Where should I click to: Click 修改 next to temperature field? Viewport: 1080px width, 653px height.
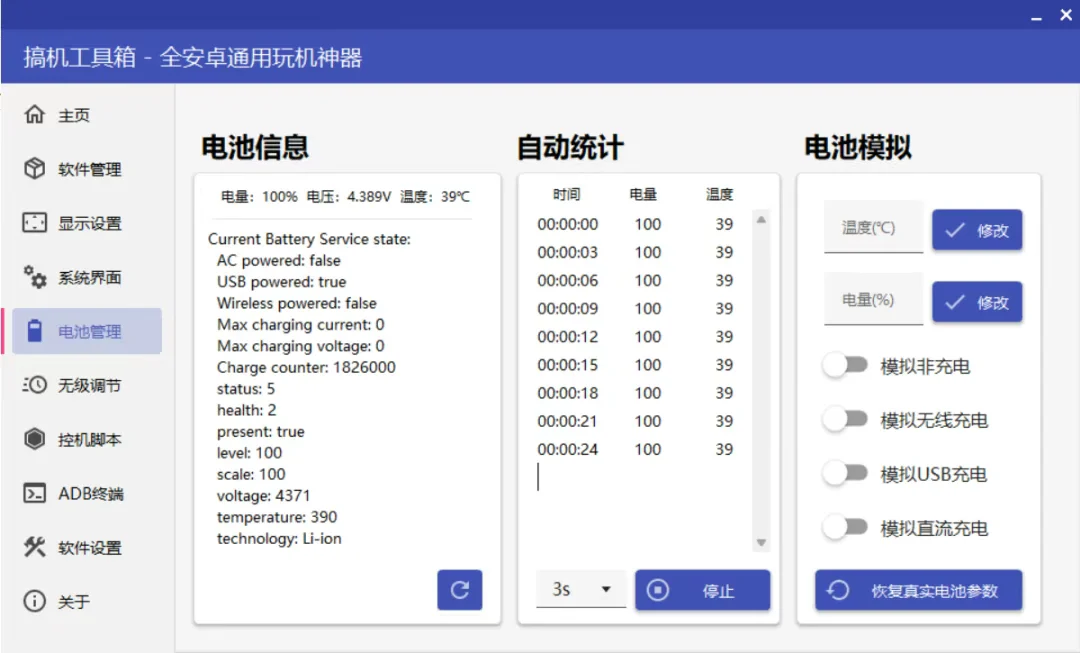[977, 230]
